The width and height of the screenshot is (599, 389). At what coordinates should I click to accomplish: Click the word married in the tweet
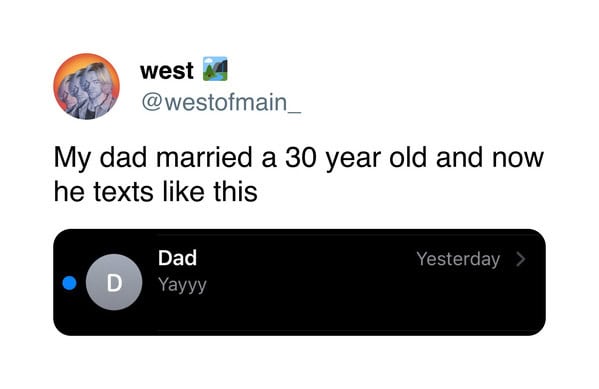[204, 157]
